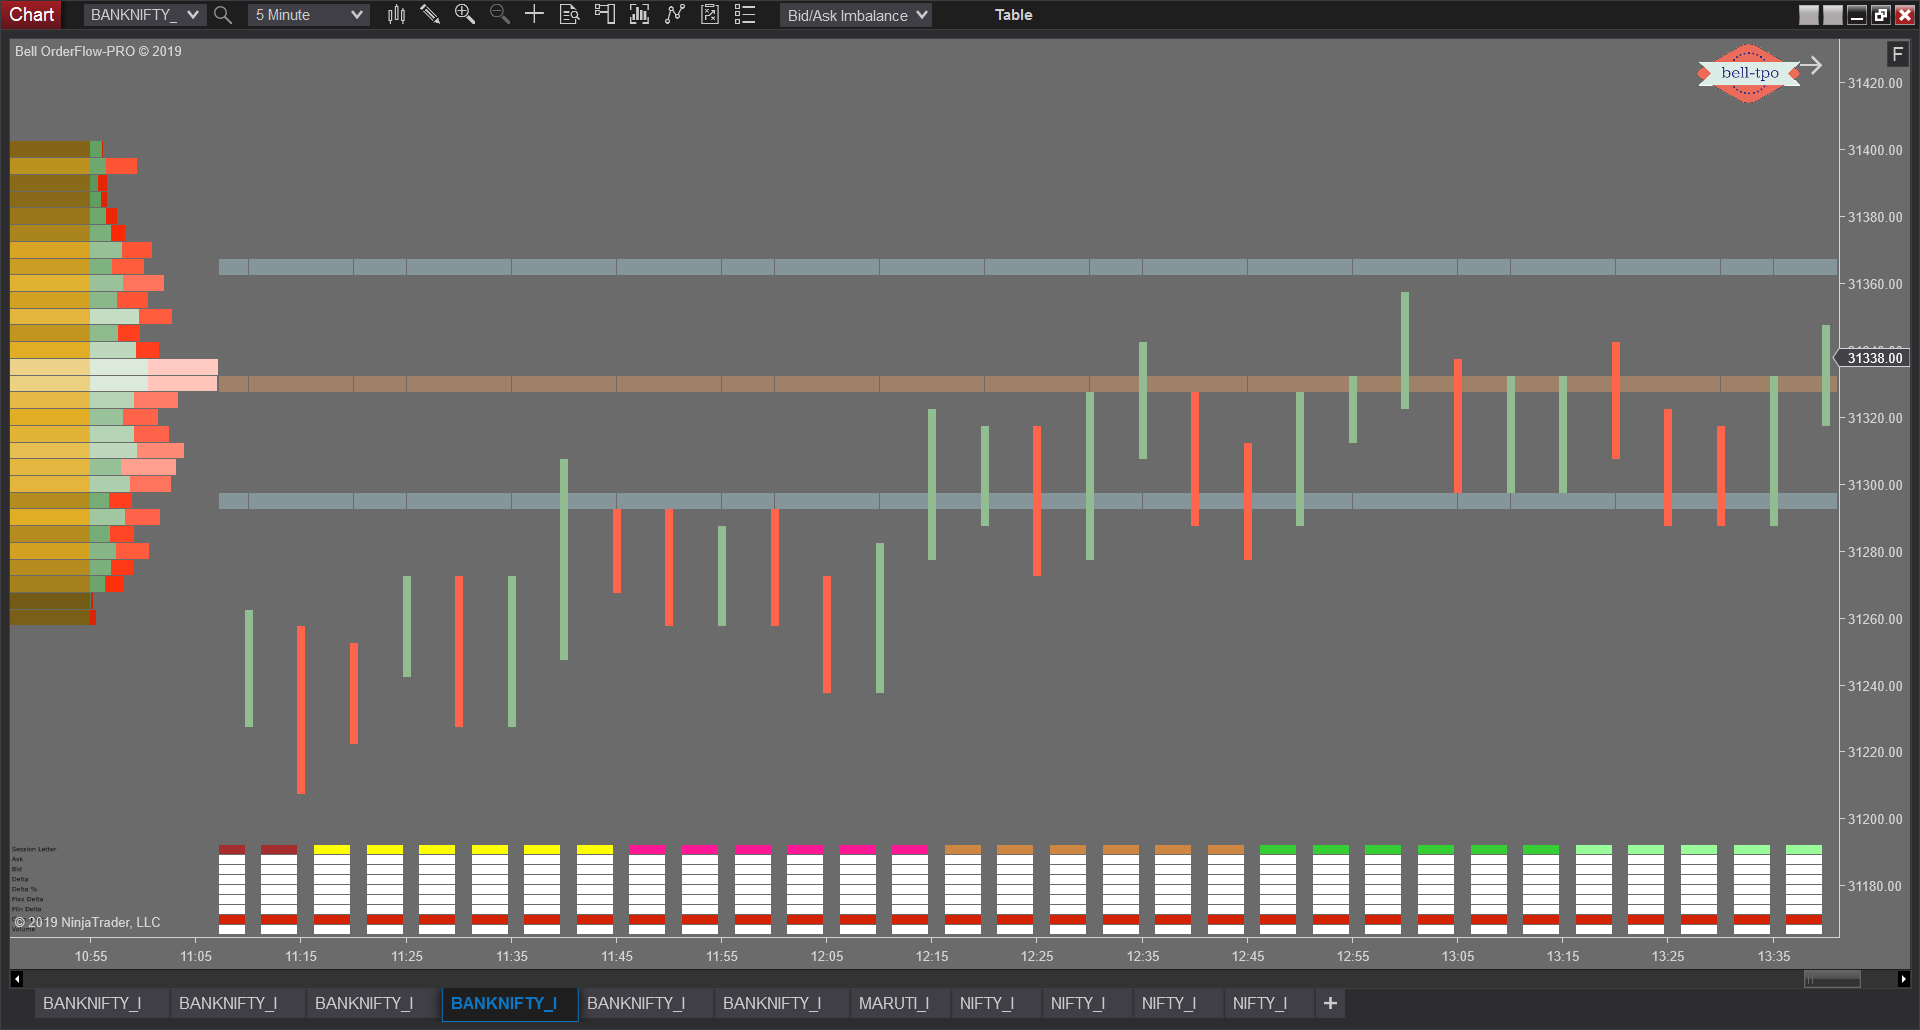Click the horizontal scrollbar right arrow
The image size is (1920, 1030).
point(1903,979)
